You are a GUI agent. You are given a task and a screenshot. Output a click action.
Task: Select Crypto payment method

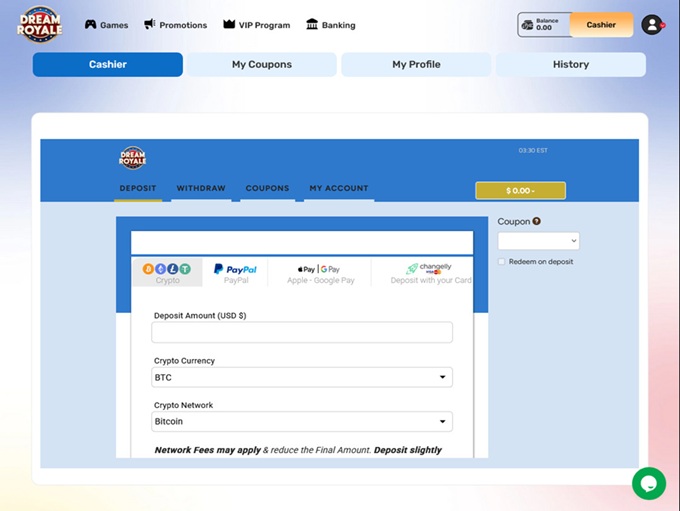click(167, 273)
